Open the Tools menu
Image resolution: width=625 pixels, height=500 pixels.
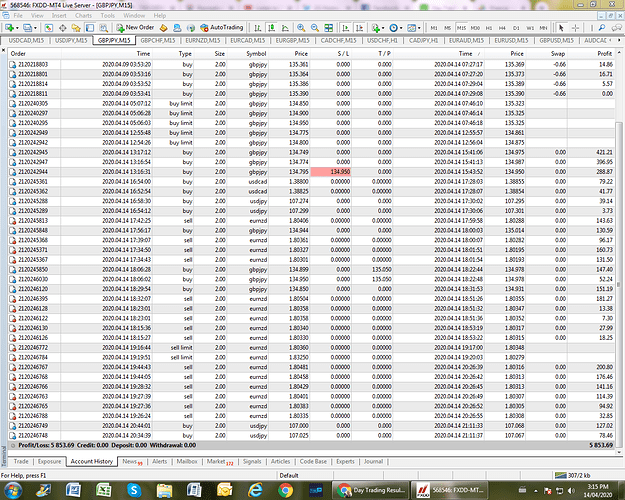point(107,16)
